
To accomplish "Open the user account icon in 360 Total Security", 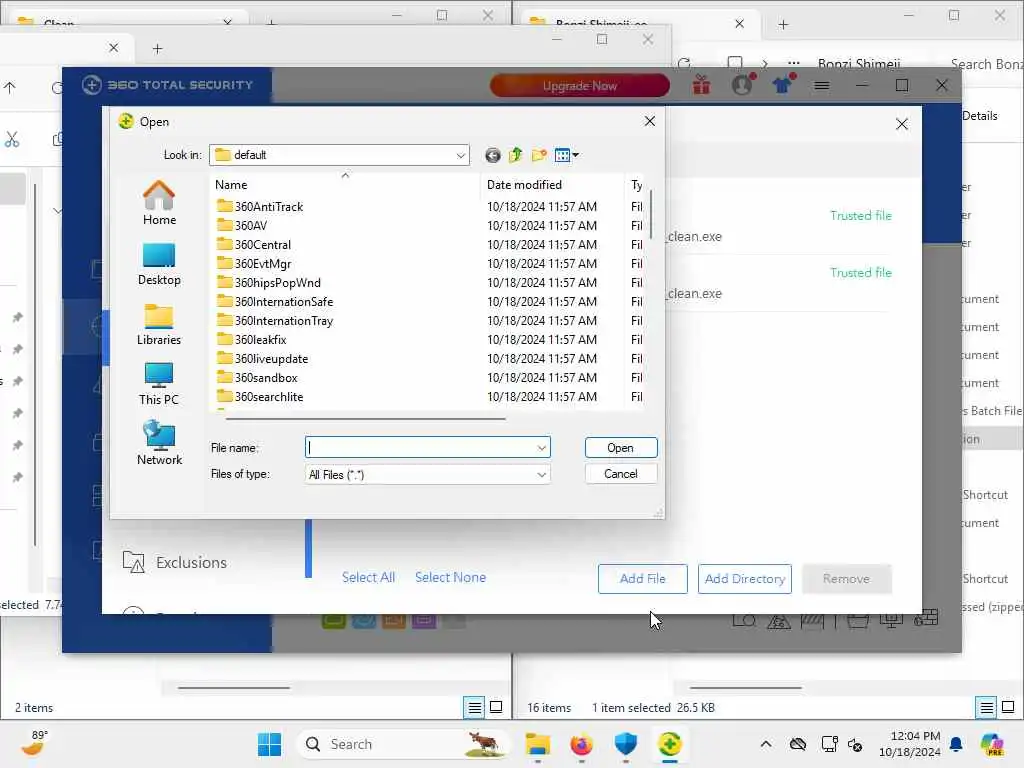I will pyautogui.click(x=743, y=85).
